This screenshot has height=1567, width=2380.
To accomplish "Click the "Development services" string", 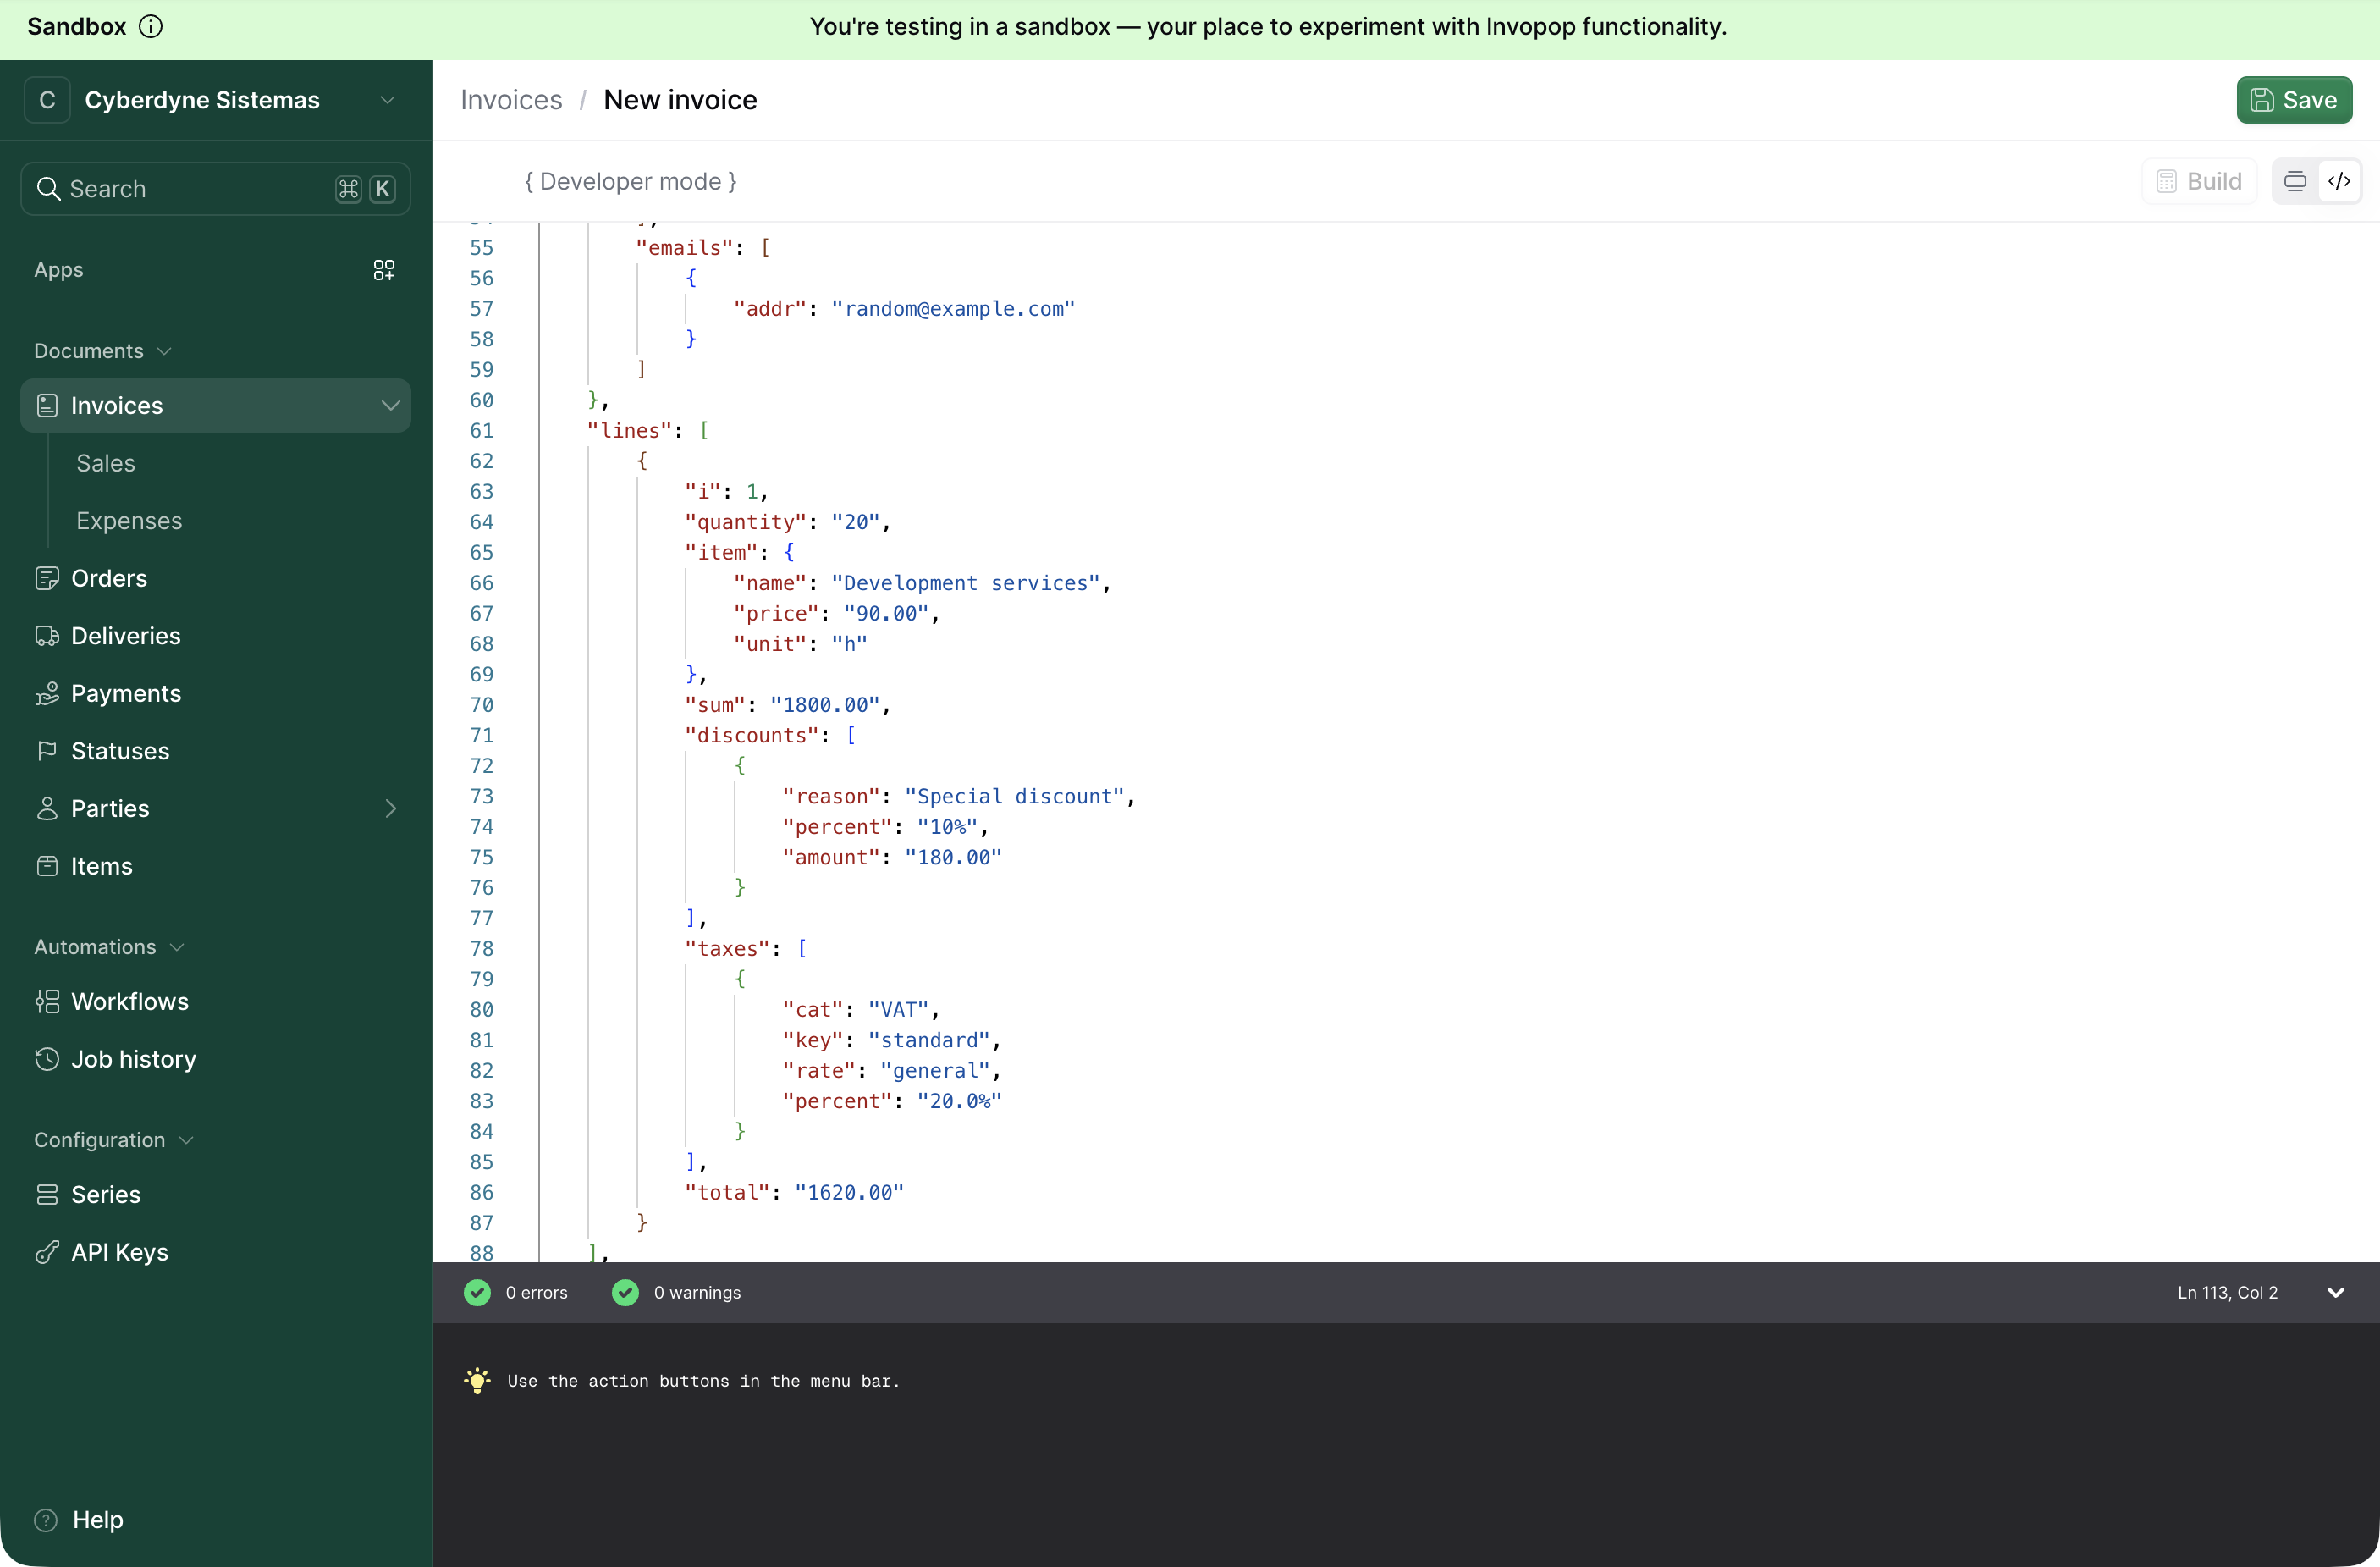I will (x=965, y=583).
